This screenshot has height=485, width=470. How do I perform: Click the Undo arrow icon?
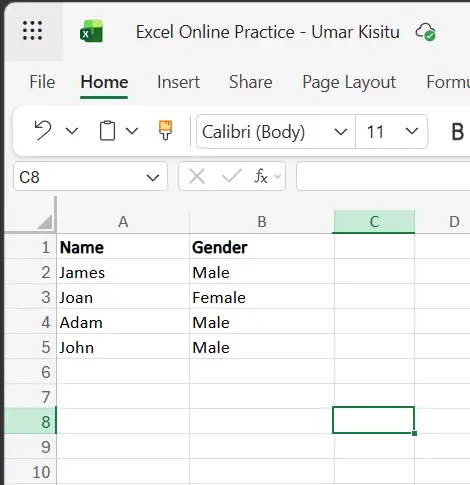point(43,130)
